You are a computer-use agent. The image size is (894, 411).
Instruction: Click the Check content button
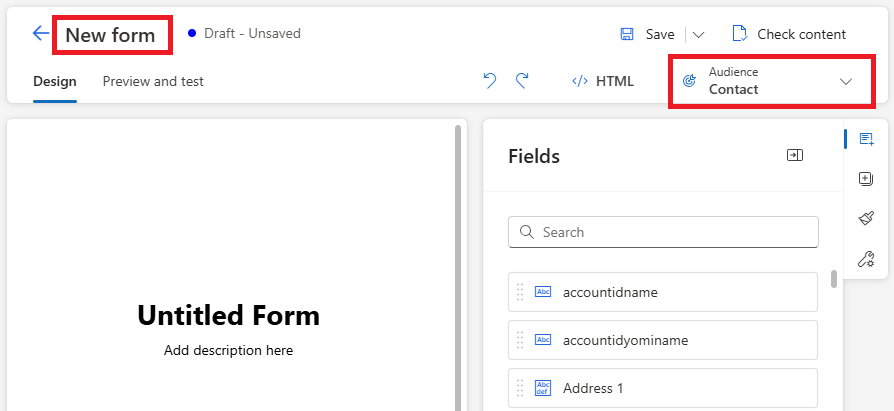789,34
